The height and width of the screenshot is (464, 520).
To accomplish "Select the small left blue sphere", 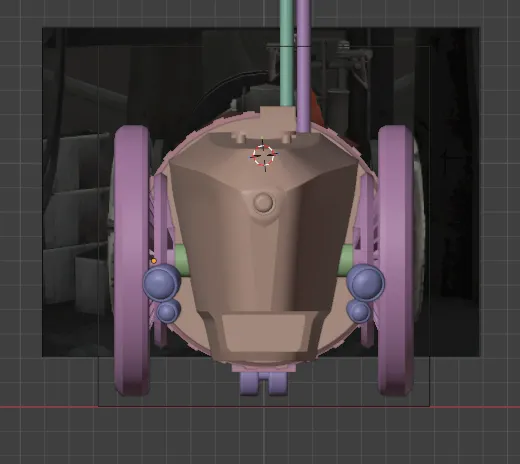I will pyautogui.click(x=168, y=311).
